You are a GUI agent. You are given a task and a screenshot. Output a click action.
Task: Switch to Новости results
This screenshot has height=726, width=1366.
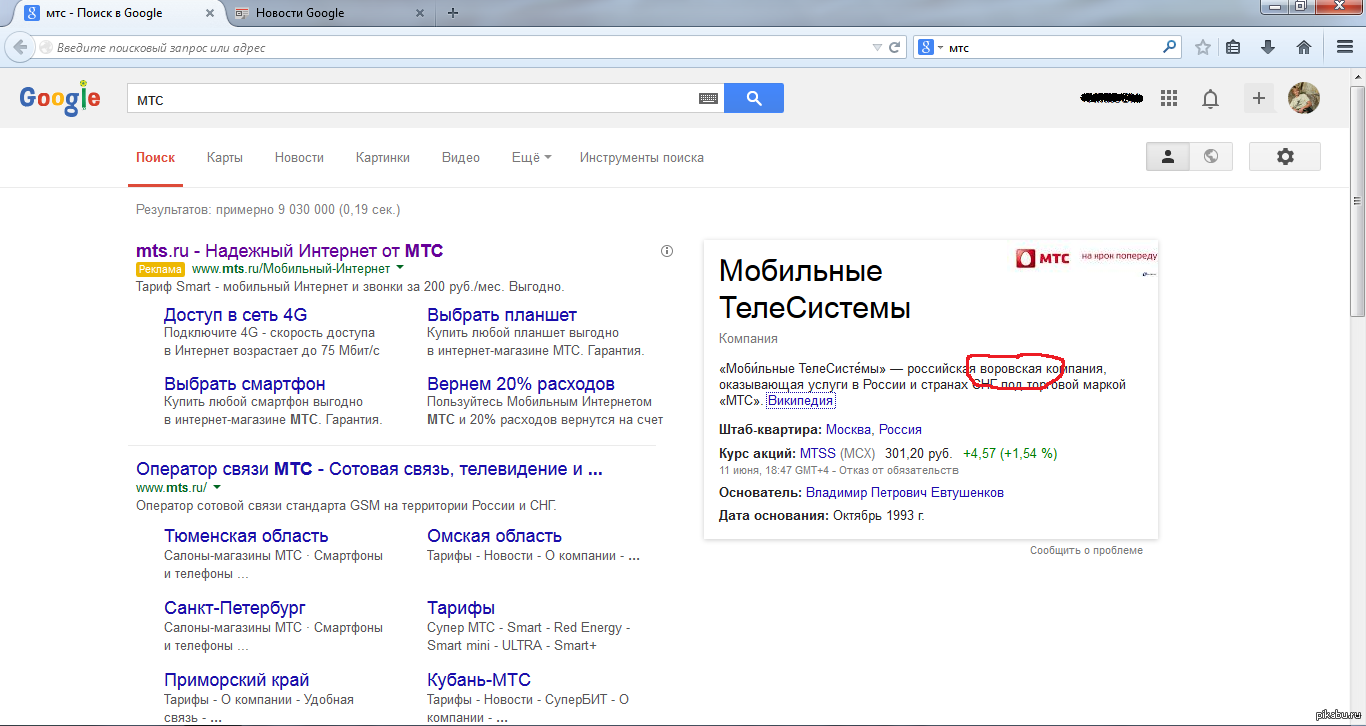click(x=299, y=158)
